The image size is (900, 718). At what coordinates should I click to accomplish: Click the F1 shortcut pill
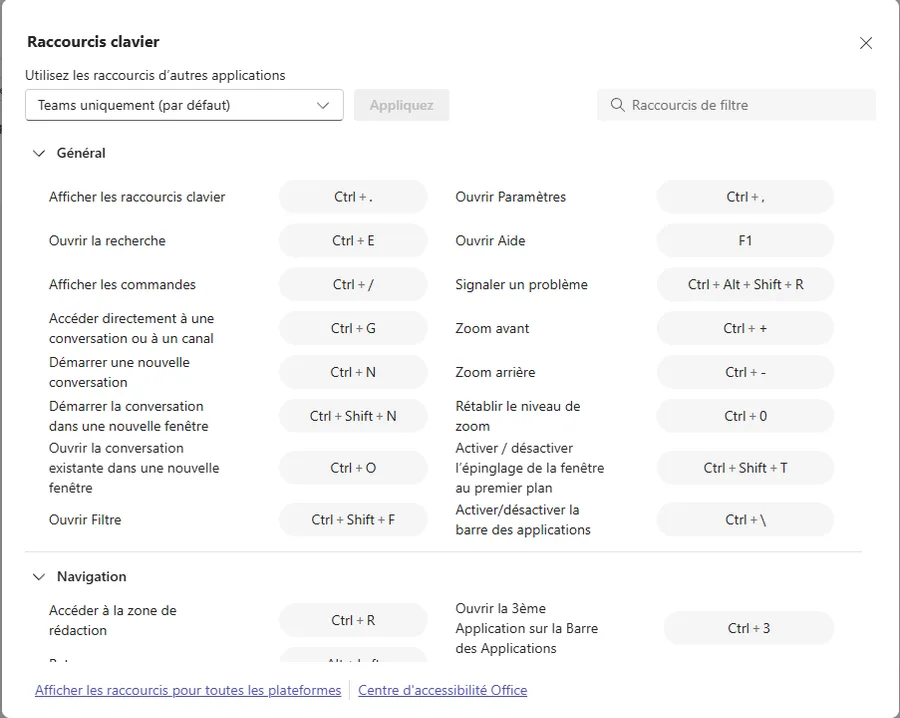click(745, 240)
